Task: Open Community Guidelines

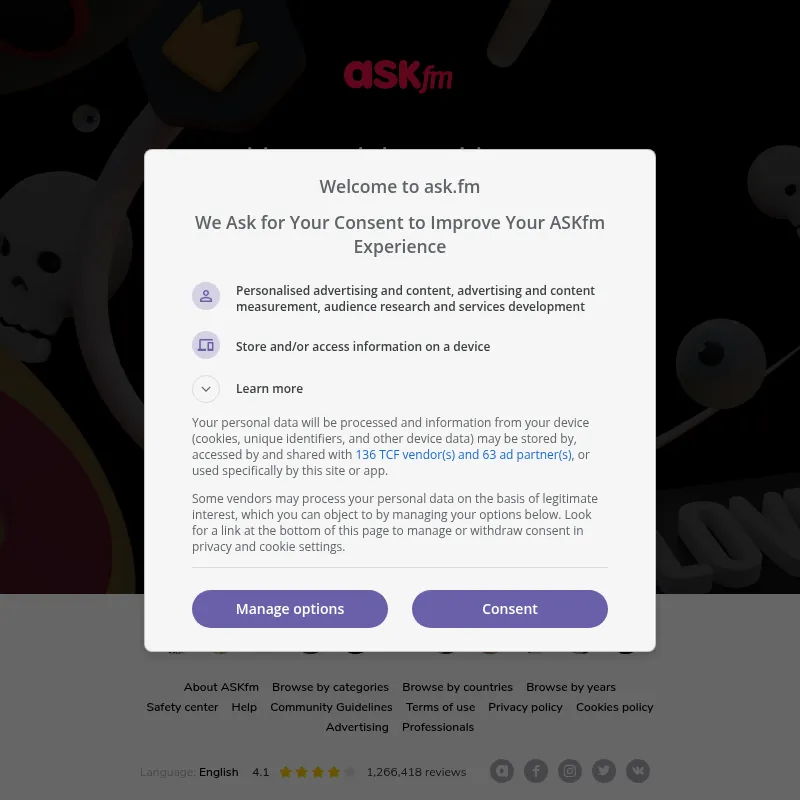Action: [331, 707]
